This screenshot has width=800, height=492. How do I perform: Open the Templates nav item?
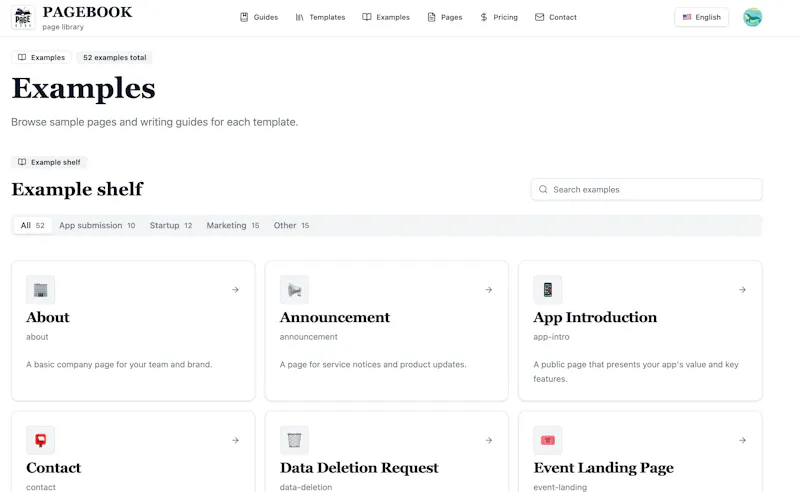pyautogui.click(x=320, y=17)
